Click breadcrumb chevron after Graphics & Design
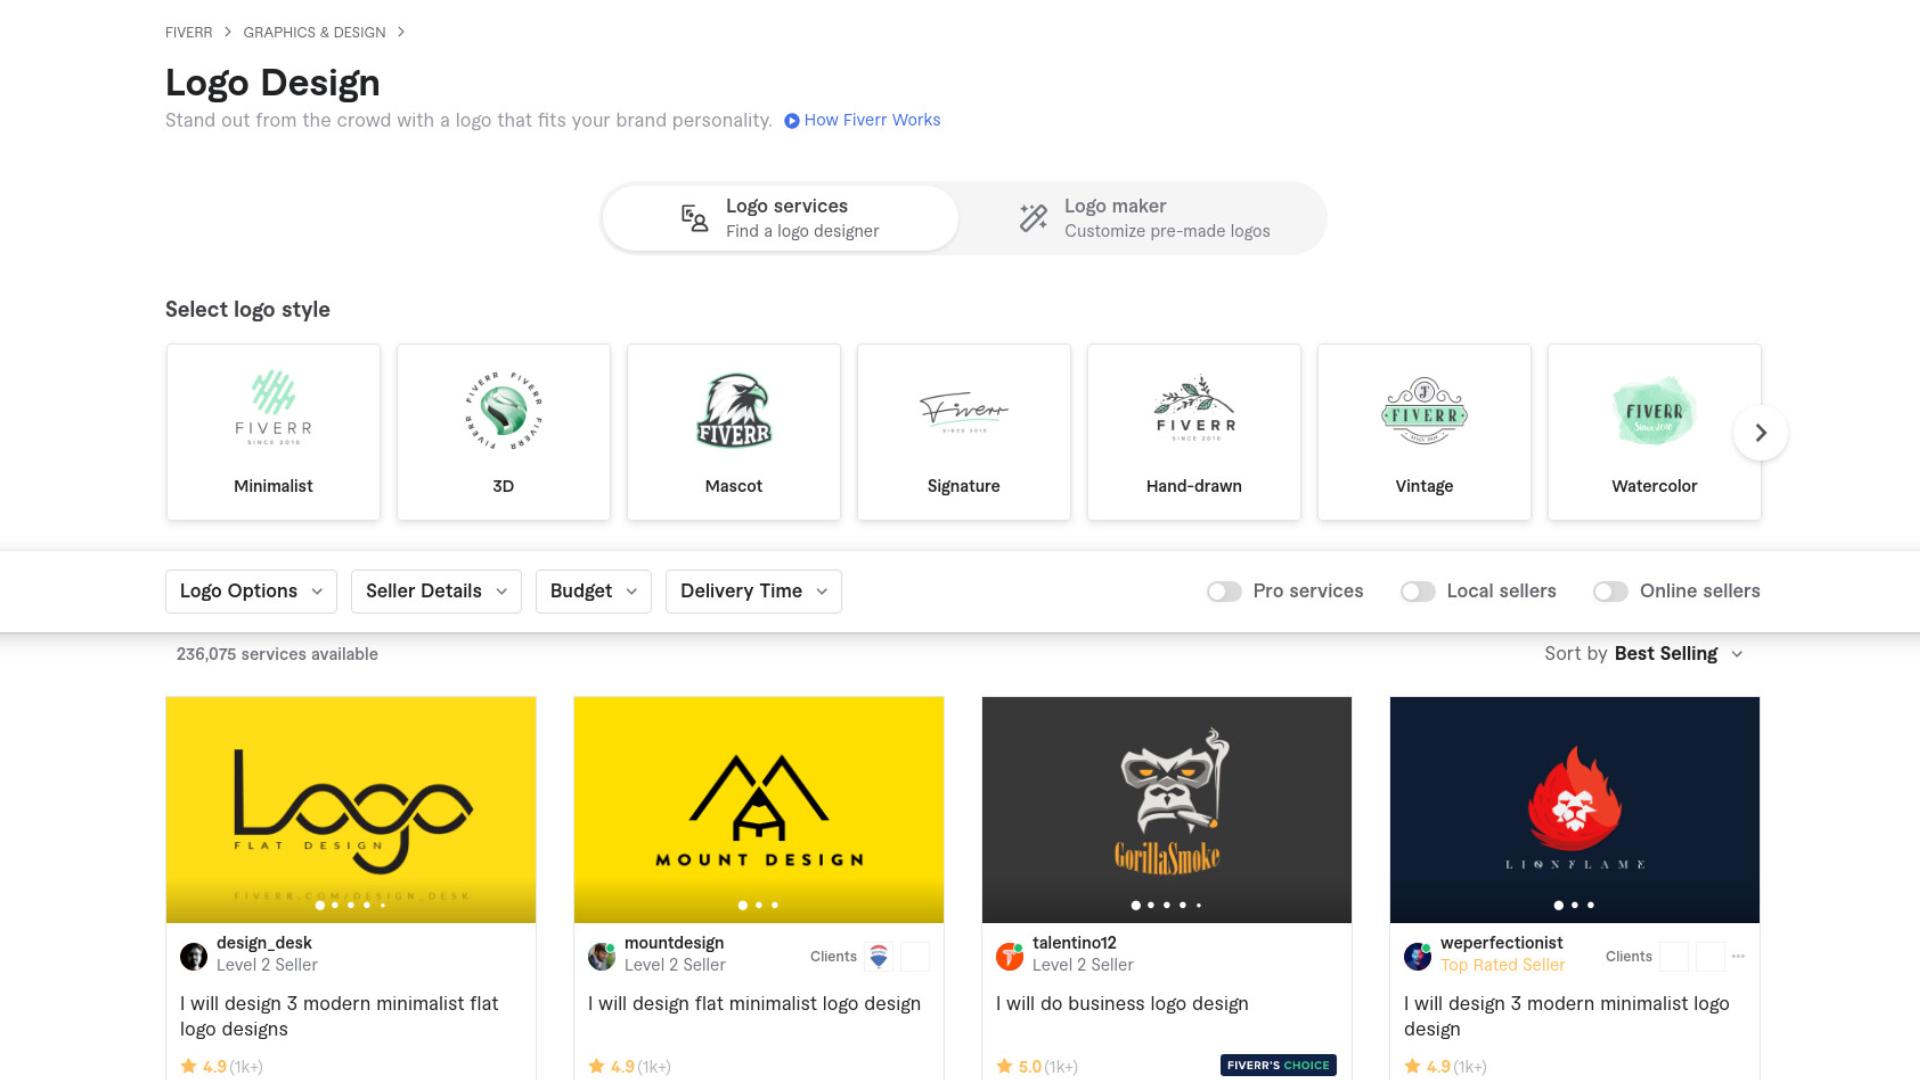The height and width of the screenshot is (1080, 1920). [x=401, y=32]
